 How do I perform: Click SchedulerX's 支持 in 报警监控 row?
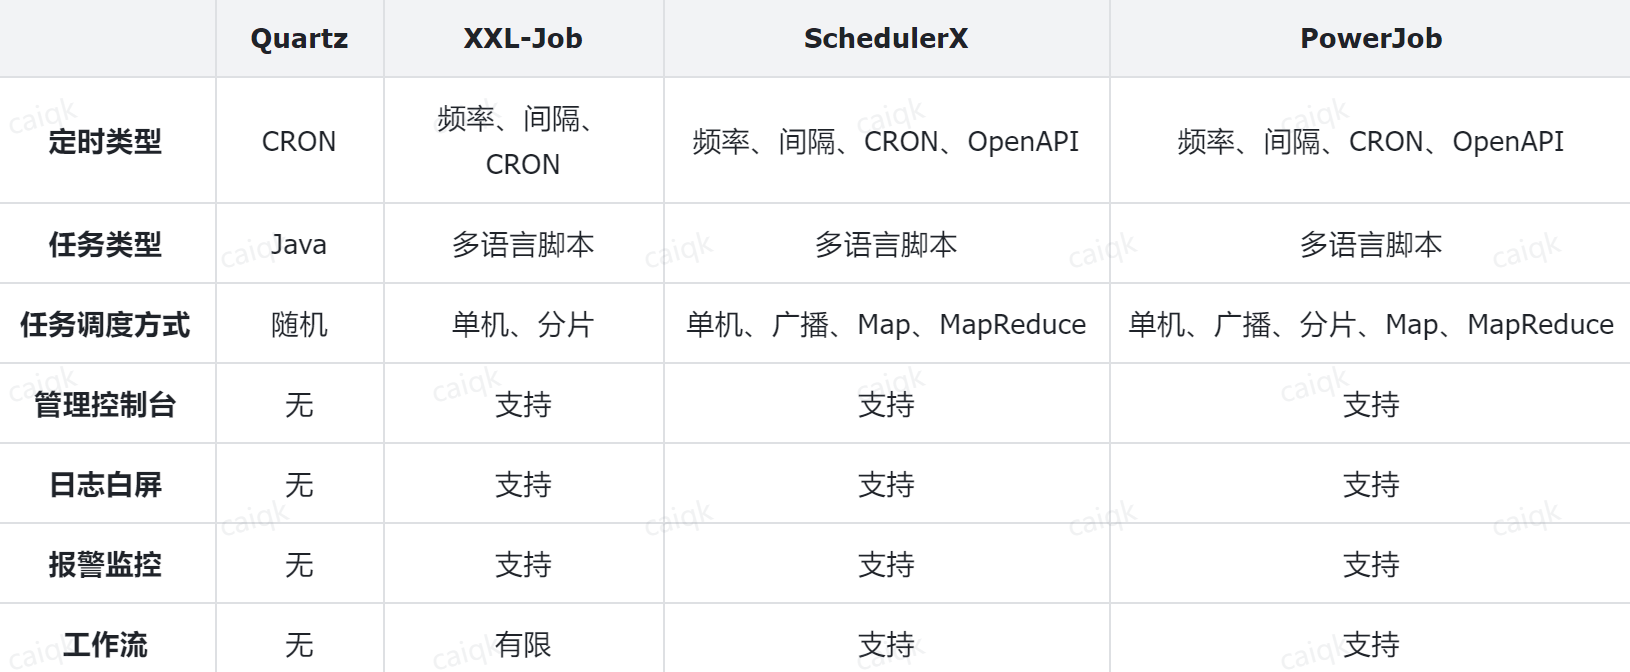click(x=886, y=564)
